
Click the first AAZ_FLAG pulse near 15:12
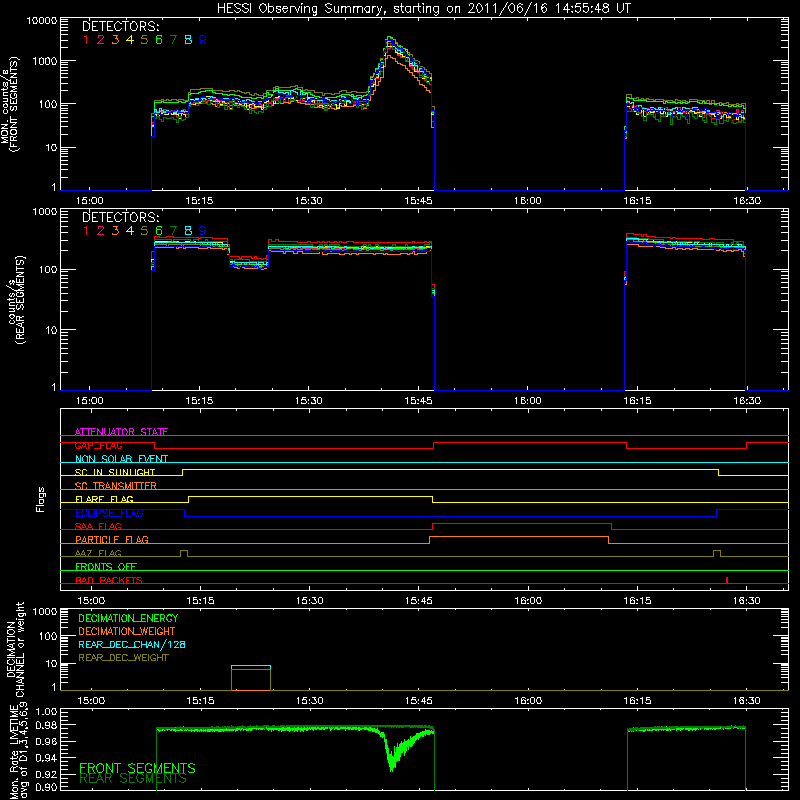point(184,552)
